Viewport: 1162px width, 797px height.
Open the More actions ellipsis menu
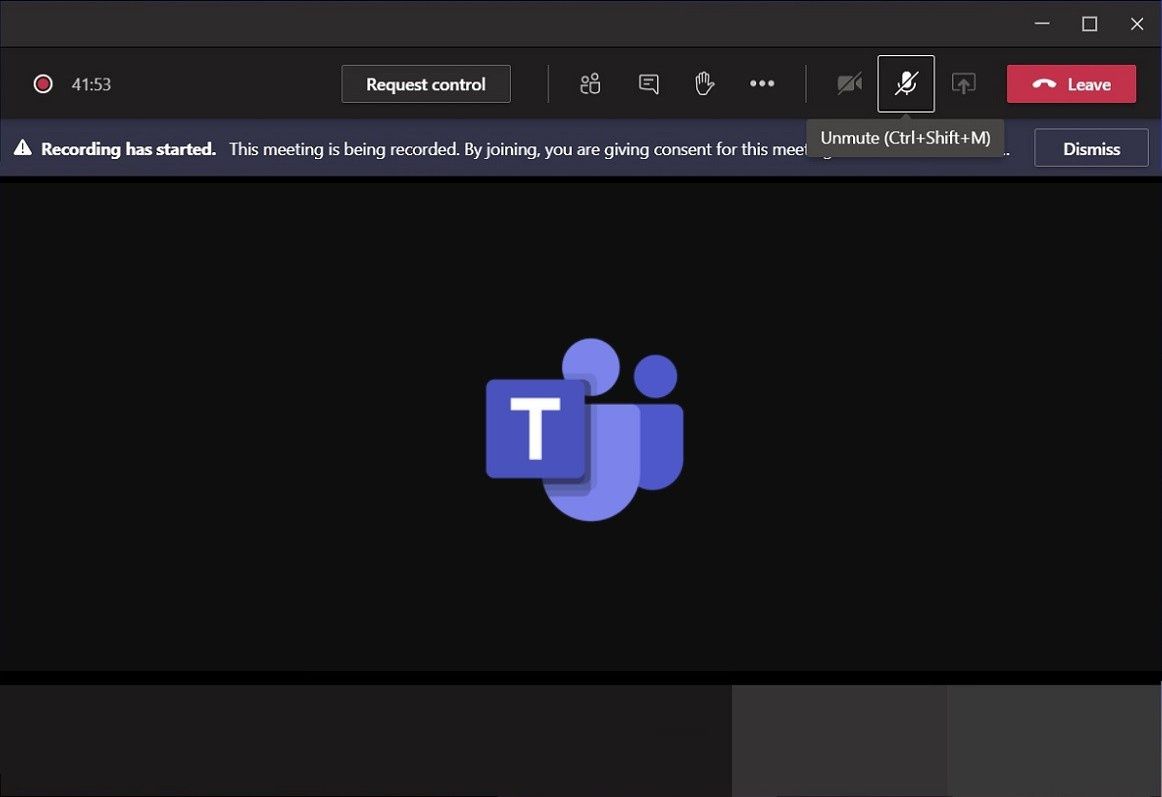click(x=762, y=84)
